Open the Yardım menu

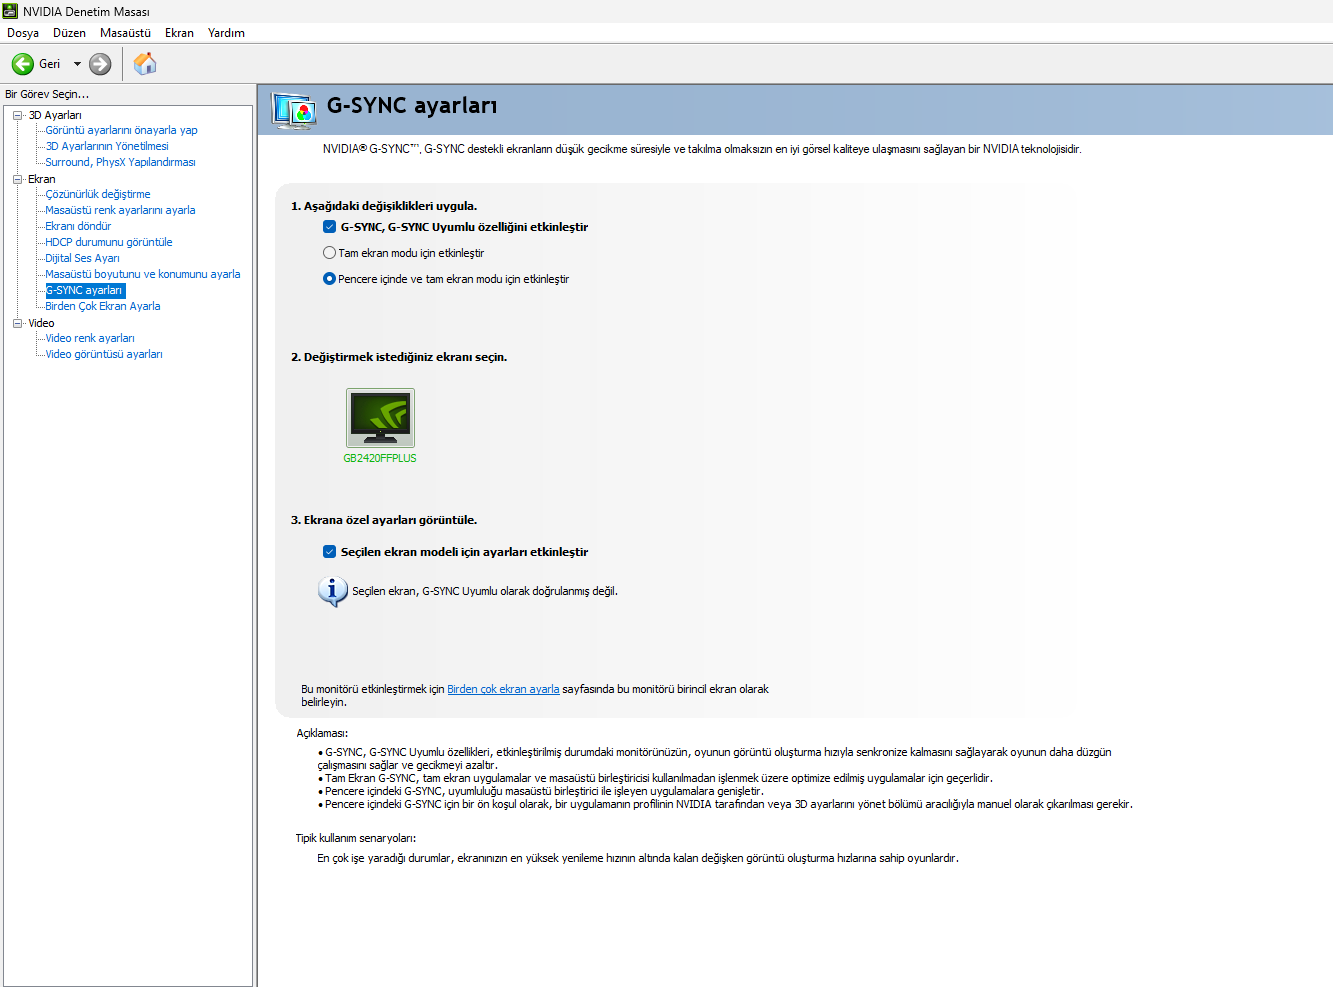pyautogui.click(x=226, y=33)
